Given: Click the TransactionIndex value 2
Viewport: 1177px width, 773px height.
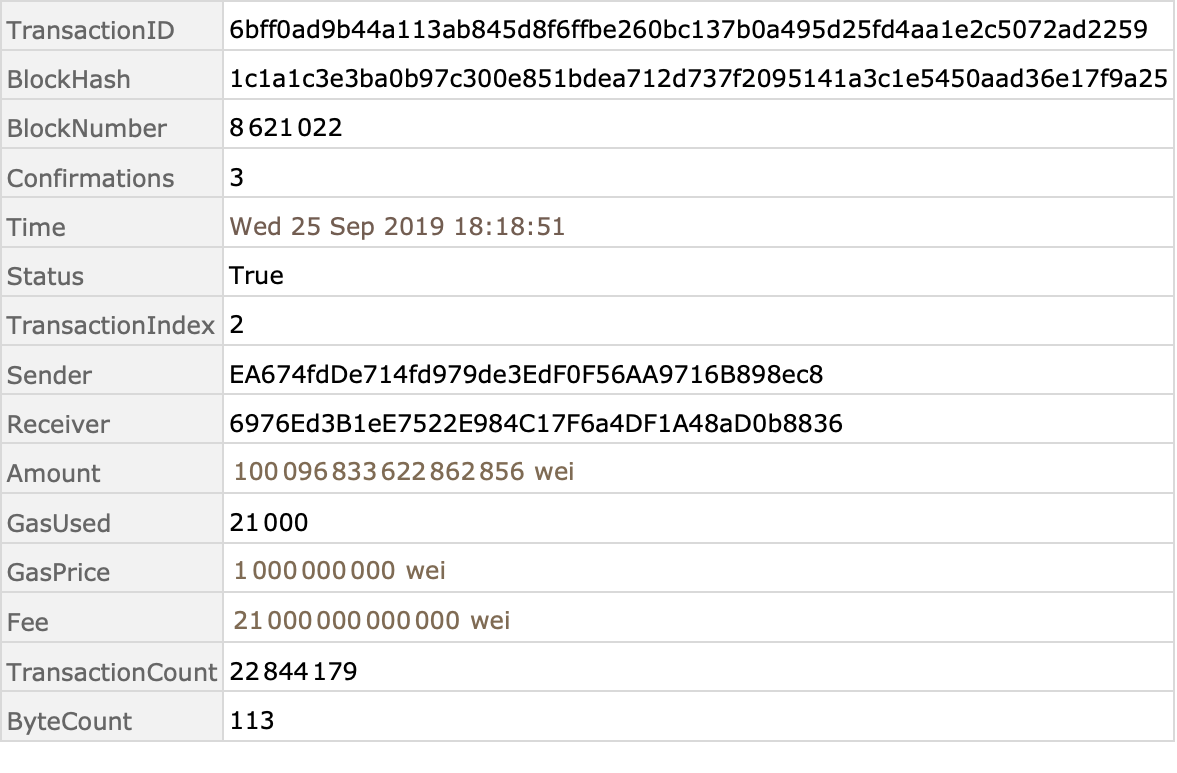Looking at the screenshot, I should (236, 324).
